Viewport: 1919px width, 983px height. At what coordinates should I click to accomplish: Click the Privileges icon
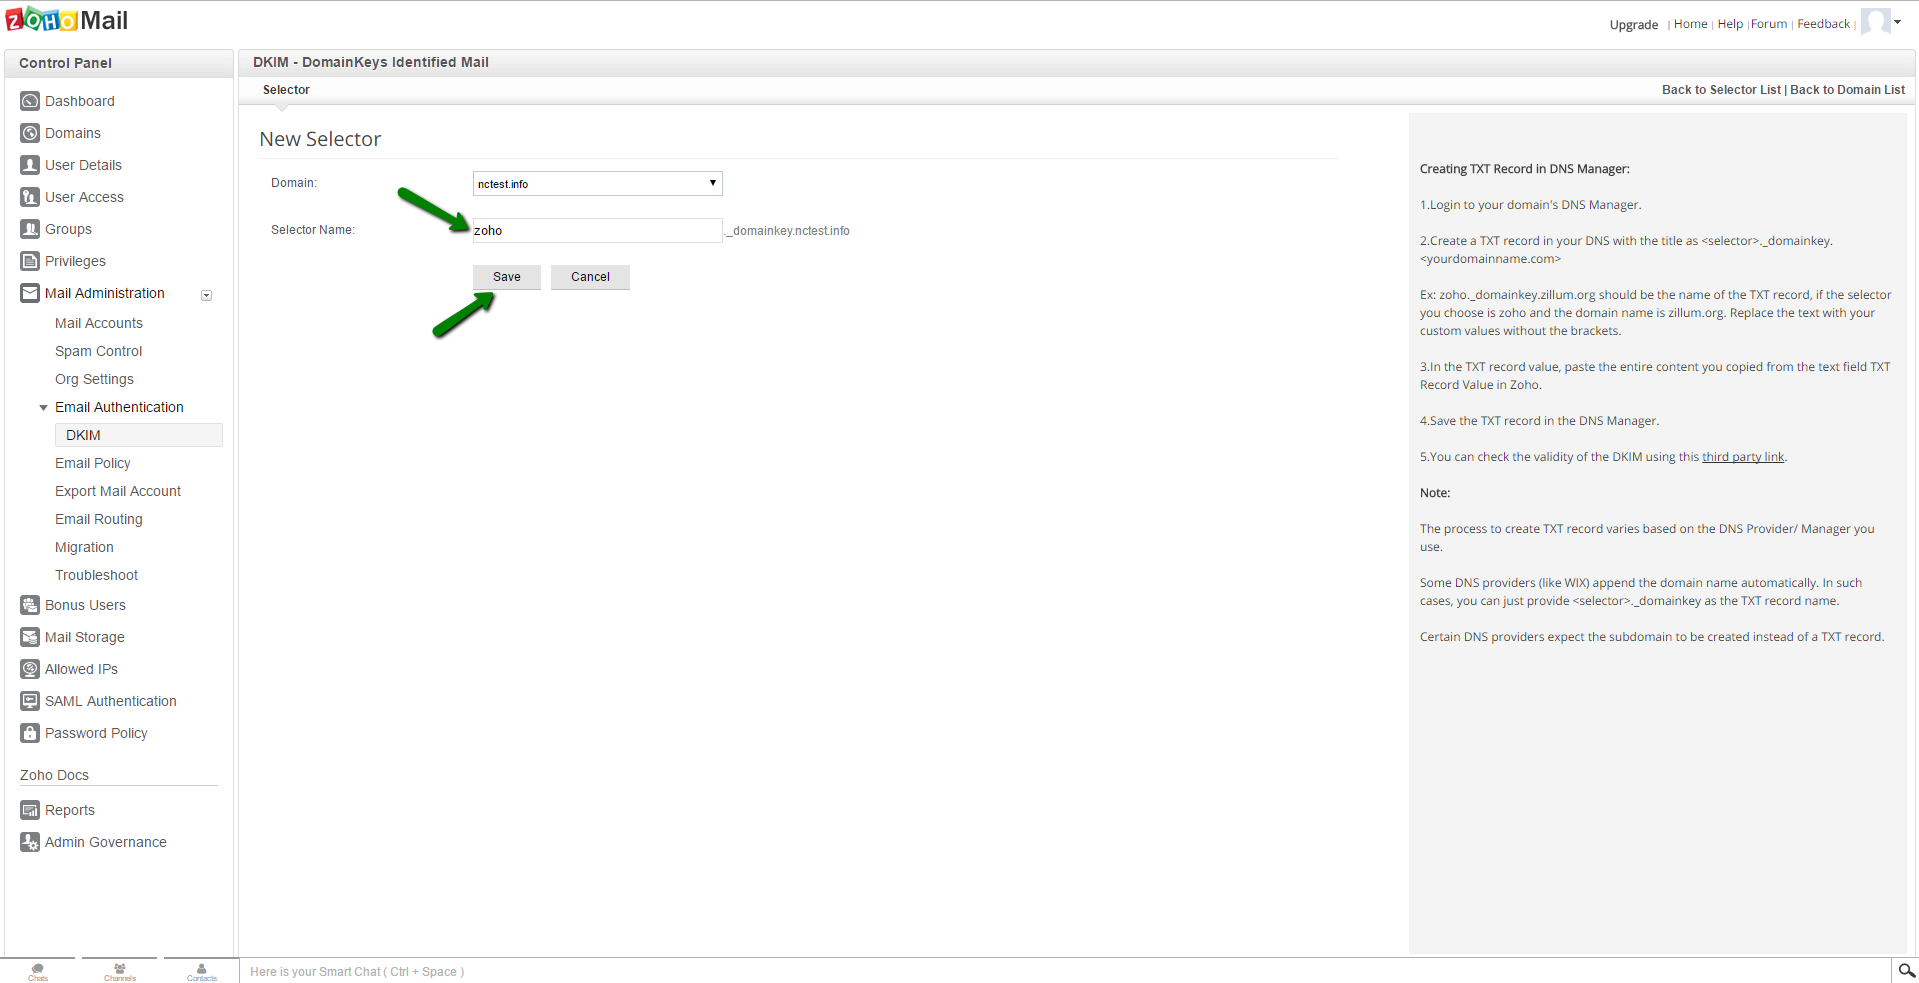[x=30, y=261]
